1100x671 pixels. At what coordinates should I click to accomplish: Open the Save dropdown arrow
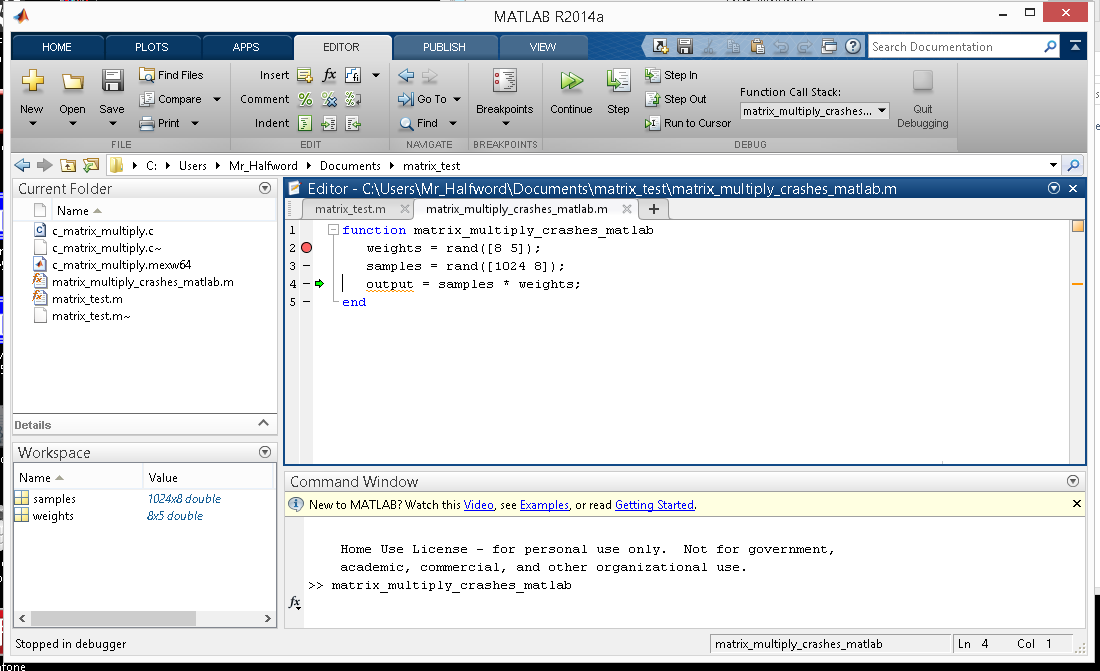pyautogui.click(x=112, y=124)
